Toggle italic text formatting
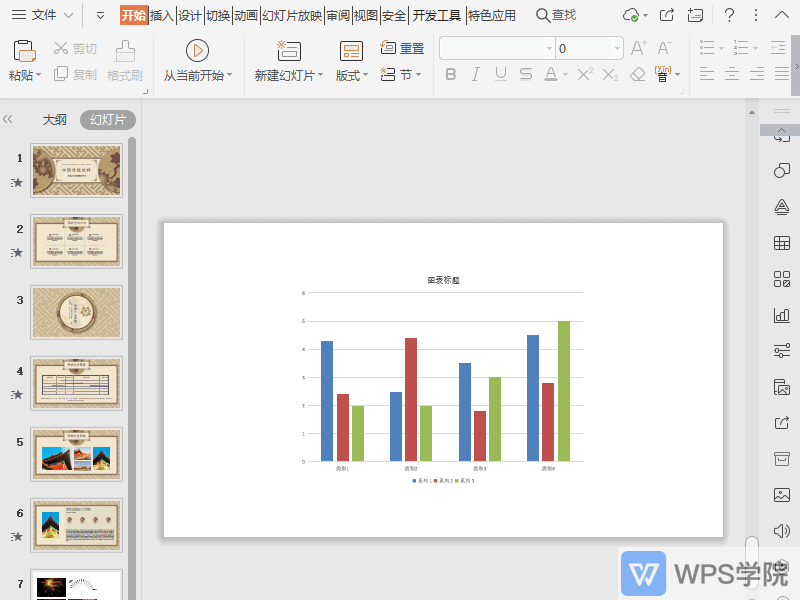The image size is (800, 600). (475, 75)
